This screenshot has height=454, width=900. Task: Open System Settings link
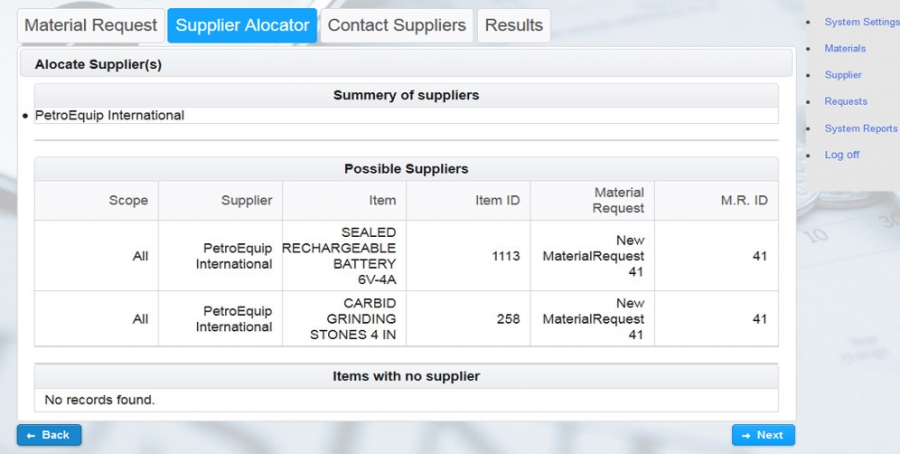[x=861, y=22]
